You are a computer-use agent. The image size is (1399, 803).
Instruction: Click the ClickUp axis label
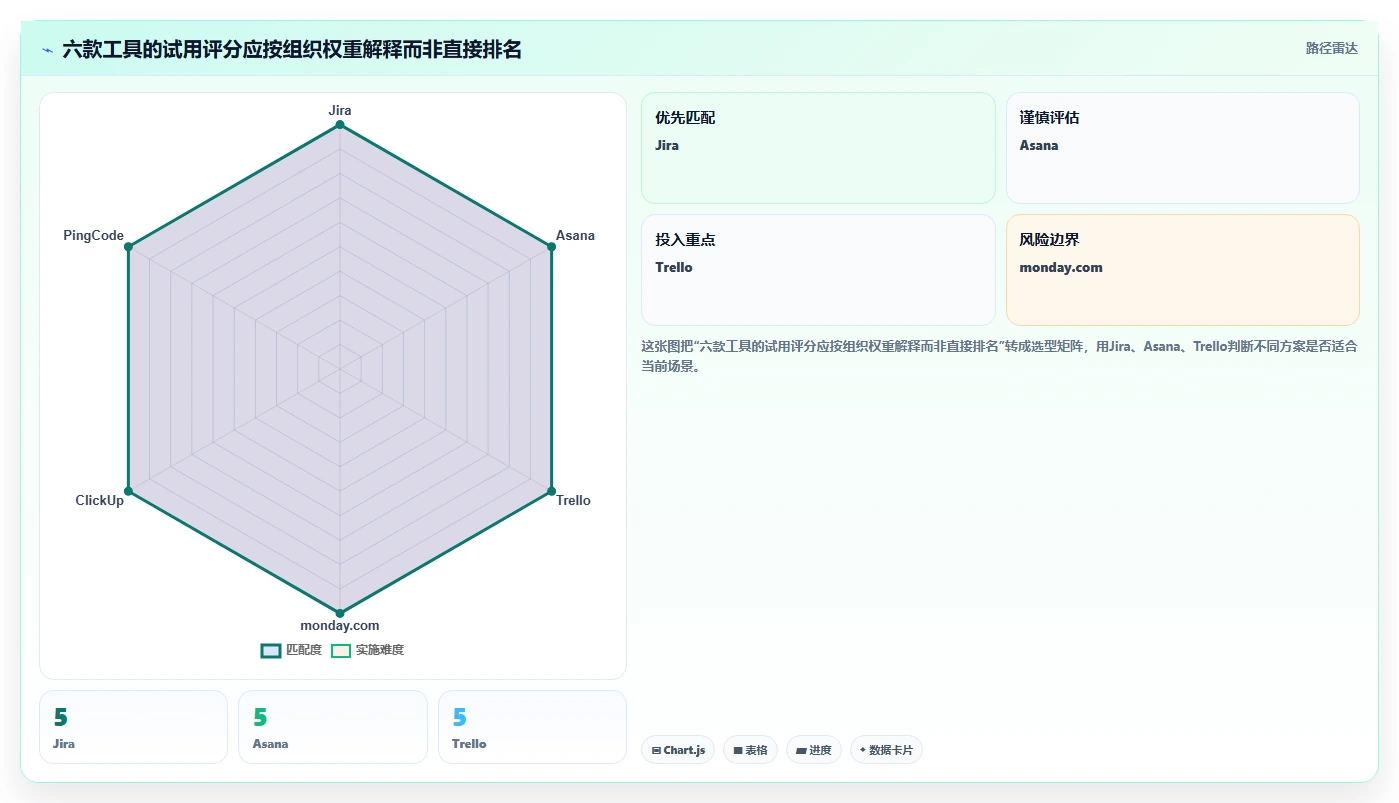click(x=100, y=500)
